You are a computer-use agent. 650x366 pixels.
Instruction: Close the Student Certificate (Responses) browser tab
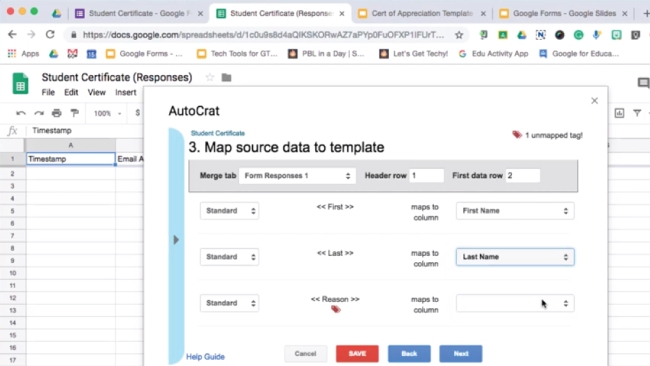[x=342, y=14]
